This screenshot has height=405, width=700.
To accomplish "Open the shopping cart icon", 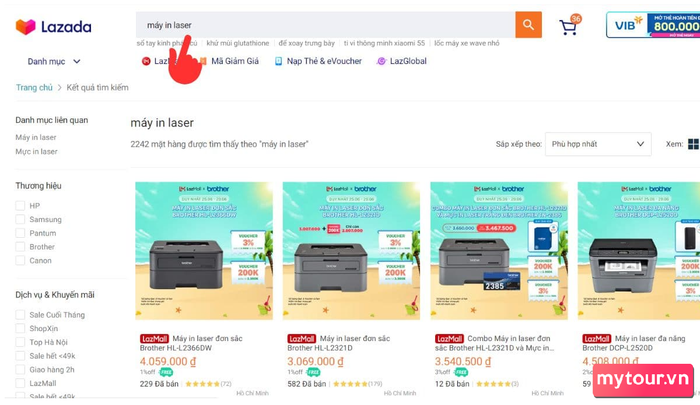I will (x=570, y=26).
